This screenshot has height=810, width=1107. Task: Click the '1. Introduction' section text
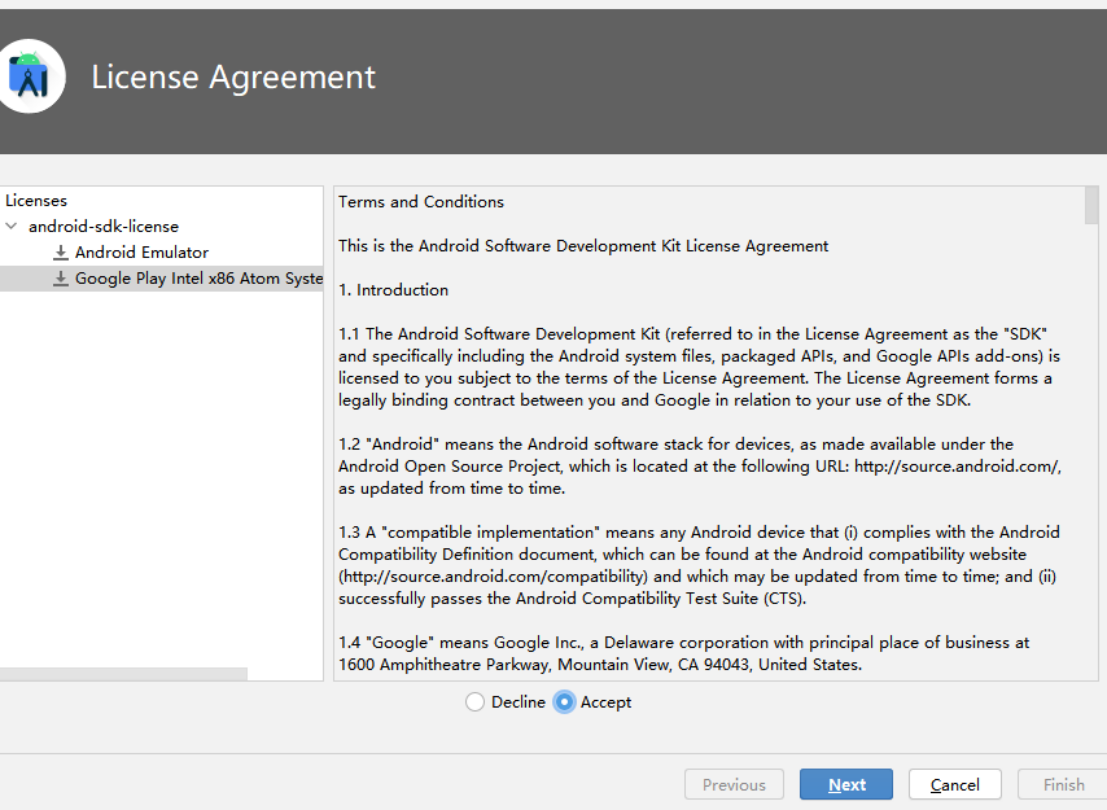pyautogui.click(x=393, y=290)
